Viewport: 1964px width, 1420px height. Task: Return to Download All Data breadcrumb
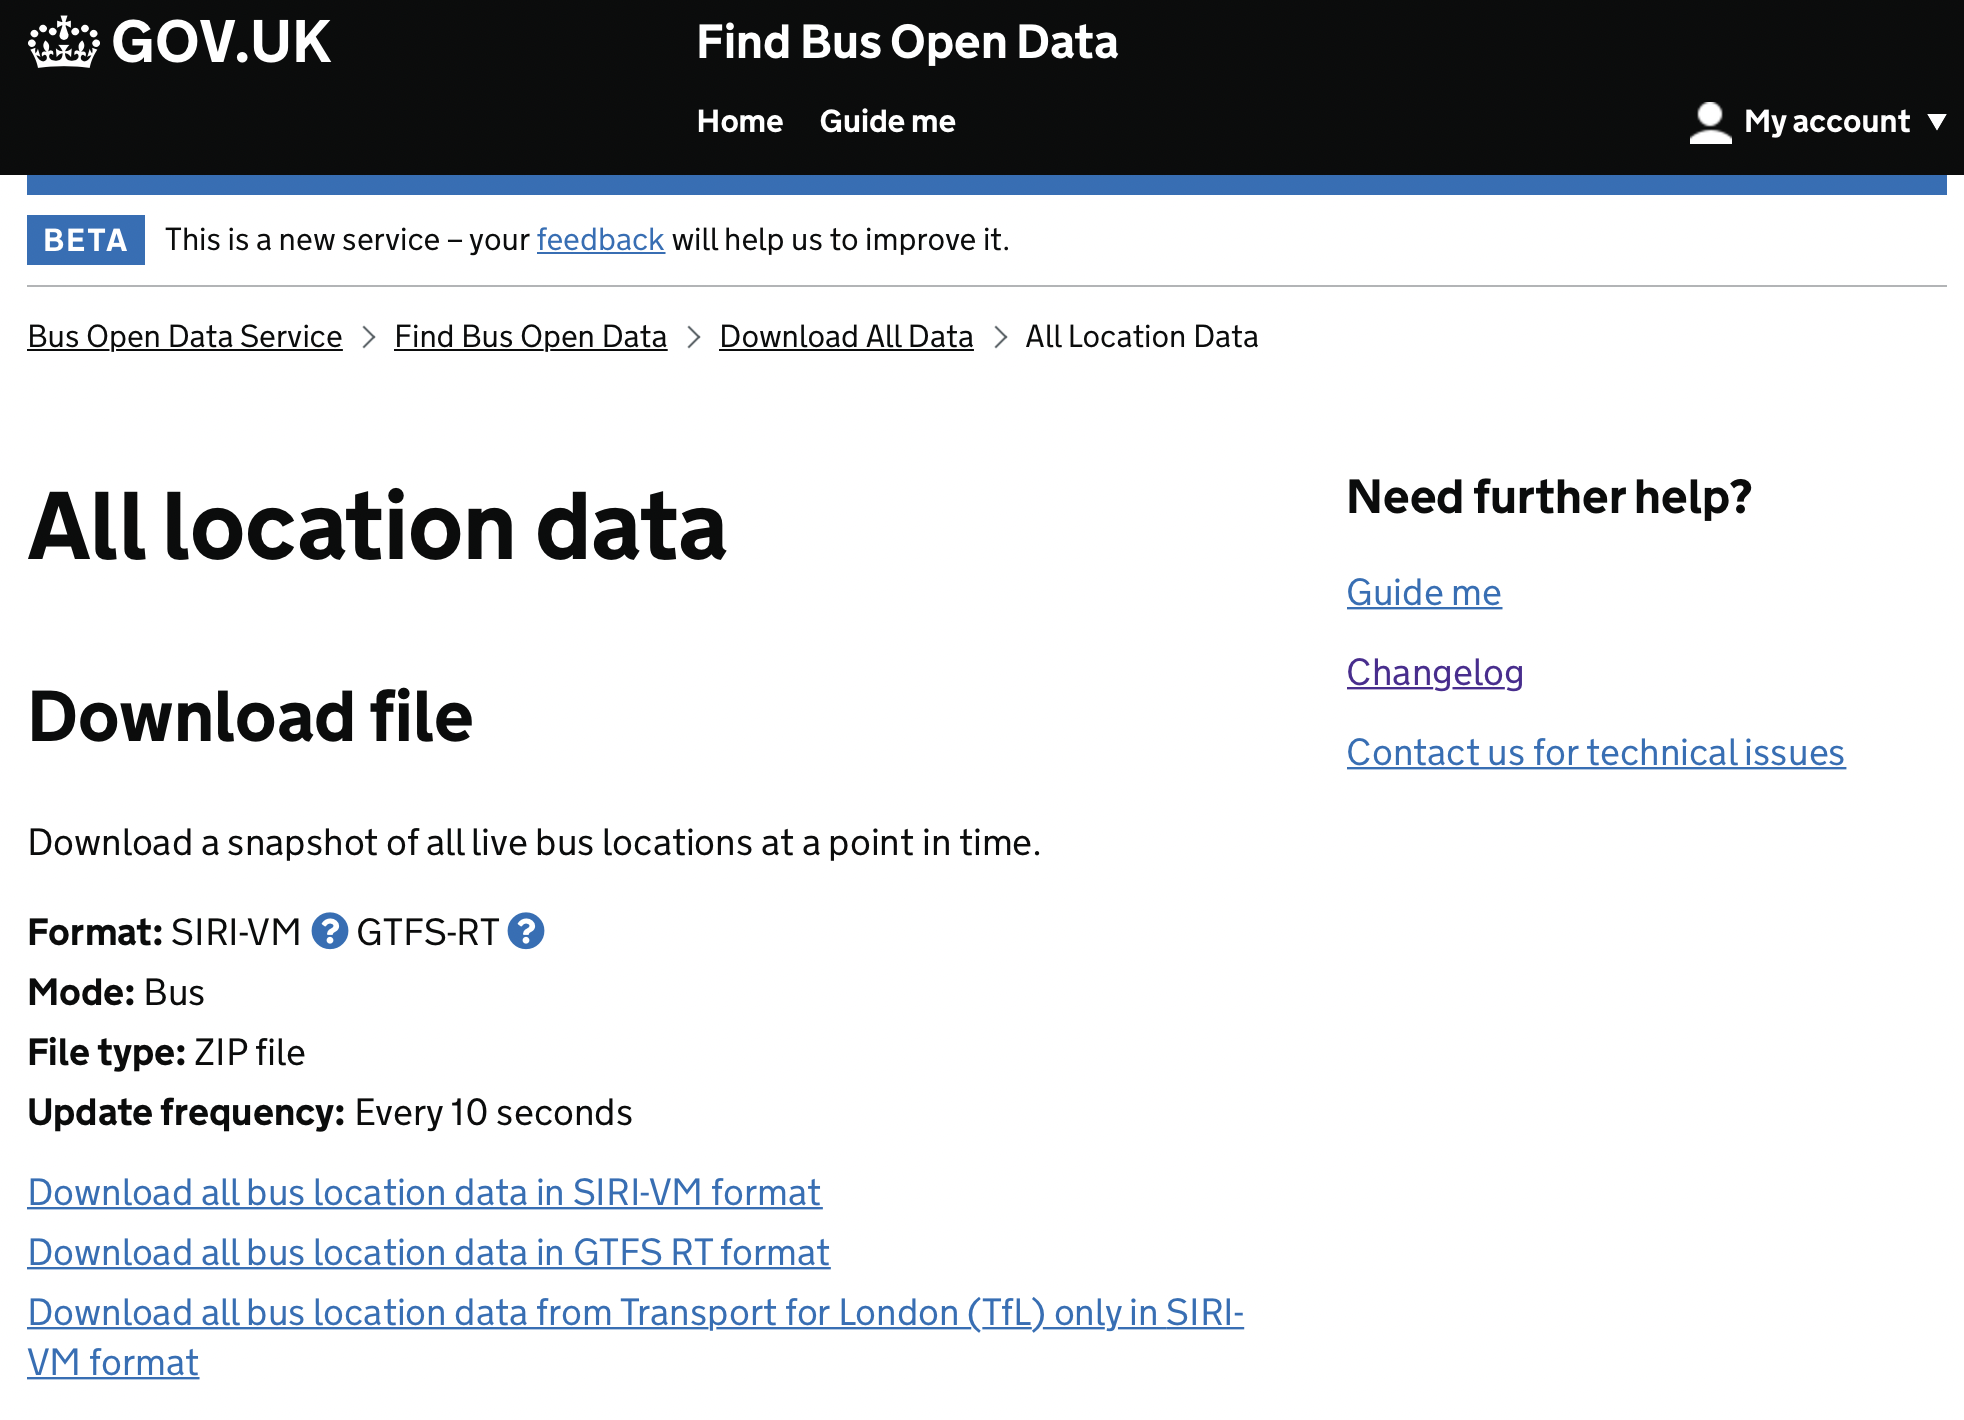click(846, 337)
